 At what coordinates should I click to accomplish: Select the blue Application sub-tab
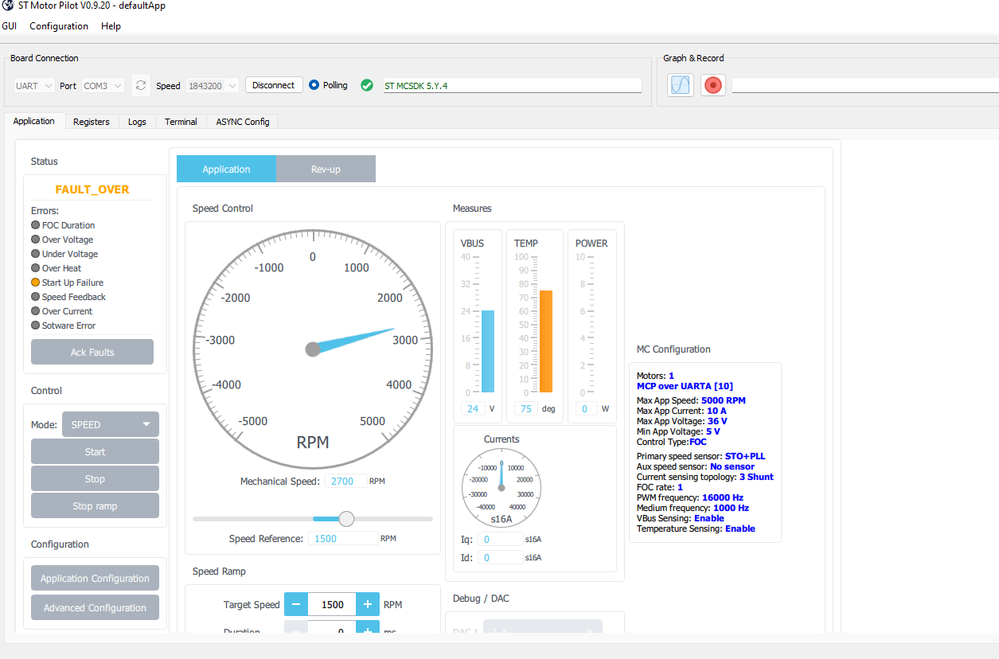click(226, 169)
